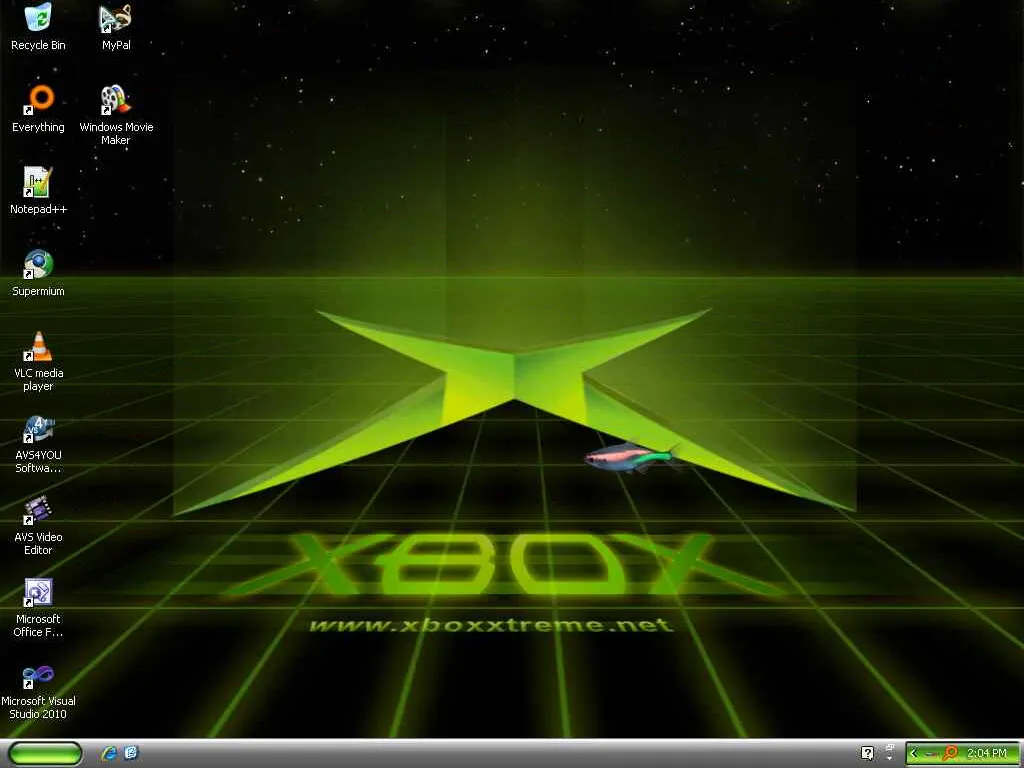Image resolution: width=1024 pixels, height=768 pixels.
Task: Click the Quick Launch icon beside Internet Explorer
Action: (x=131, y=752)
